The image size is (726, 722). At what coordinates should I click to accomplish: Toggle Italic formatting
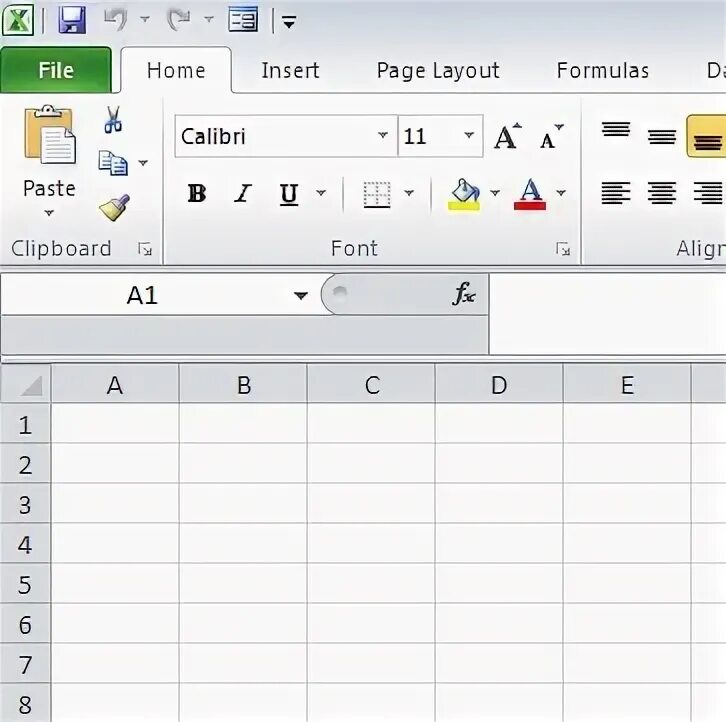pos(243,194)
